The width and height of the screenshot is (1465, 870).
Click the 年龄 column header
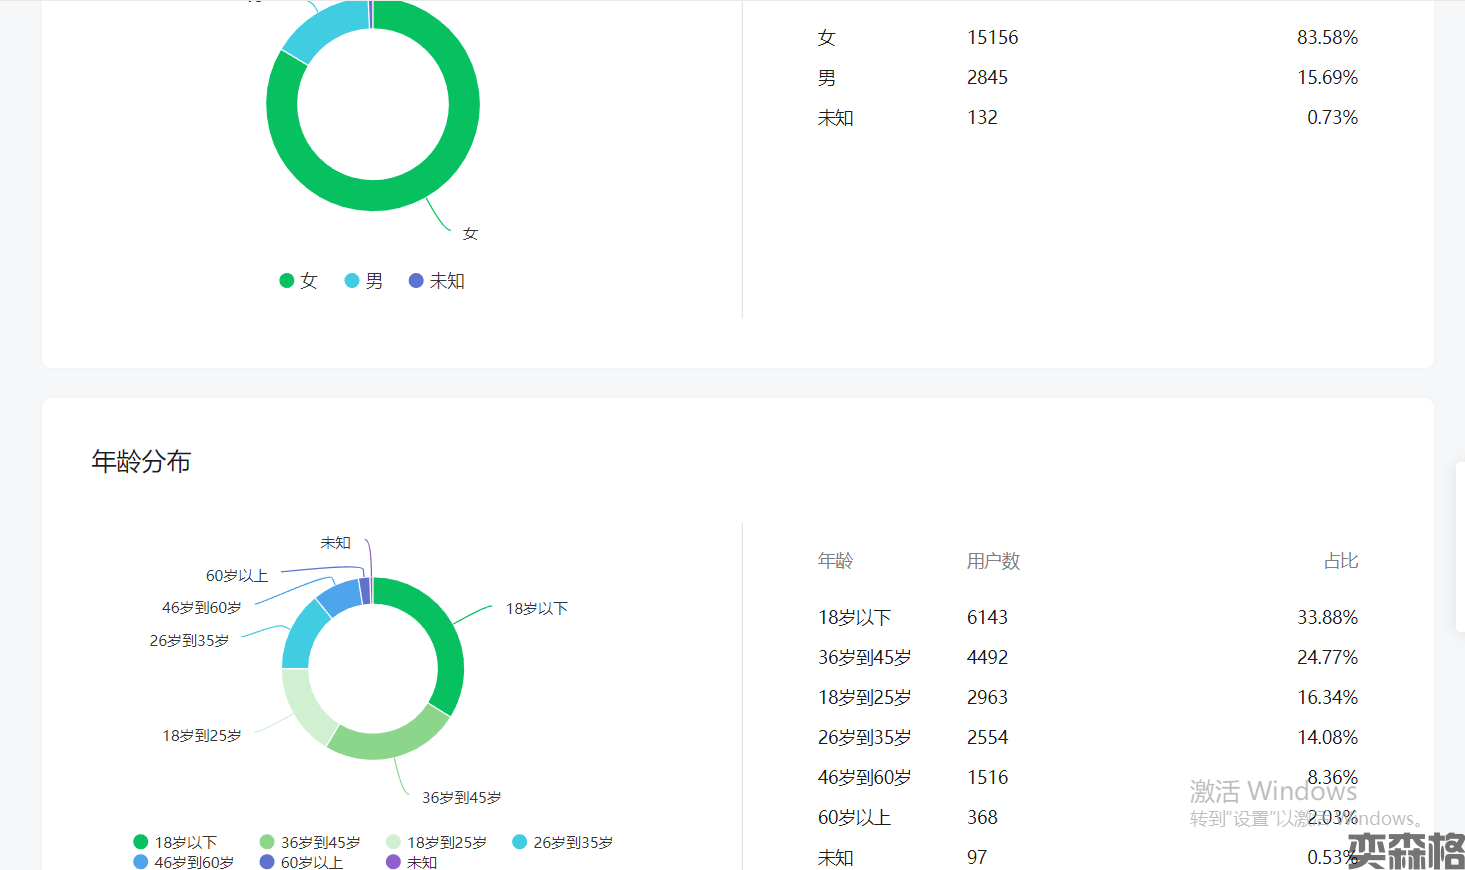(835, 561)
